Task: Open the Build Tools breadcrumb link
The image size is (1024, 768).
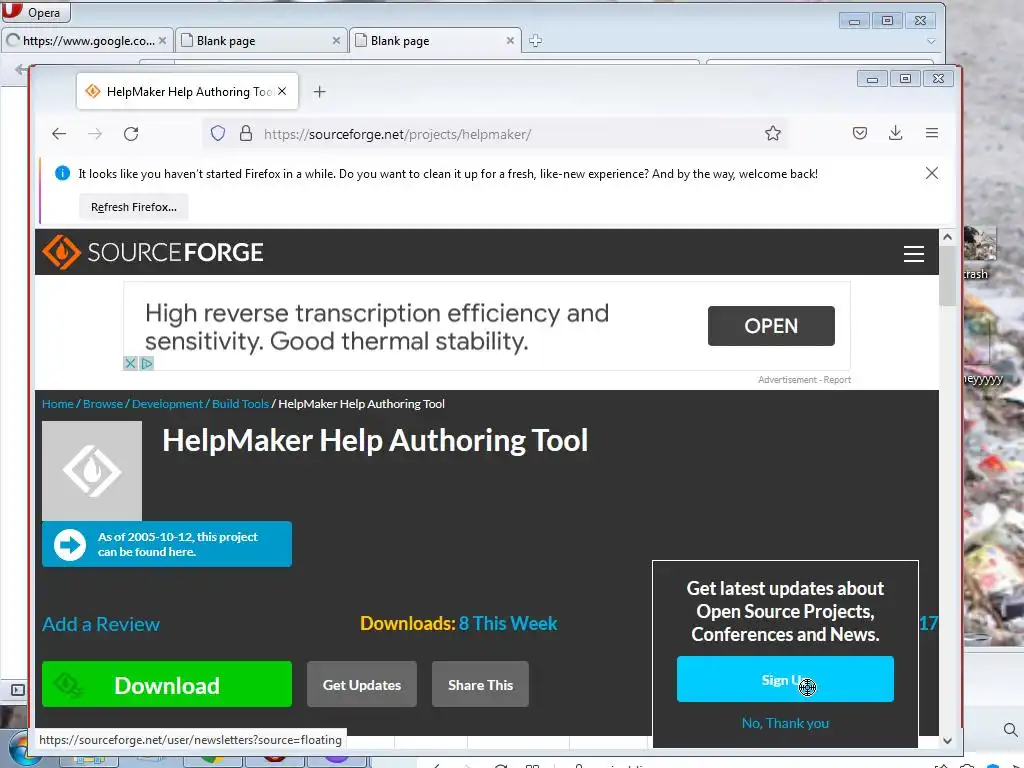Action: point(240,404)
